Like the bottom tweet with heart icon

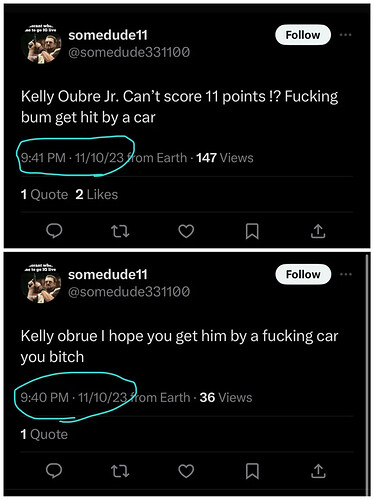pyautogui.click(x=186, y=471)
